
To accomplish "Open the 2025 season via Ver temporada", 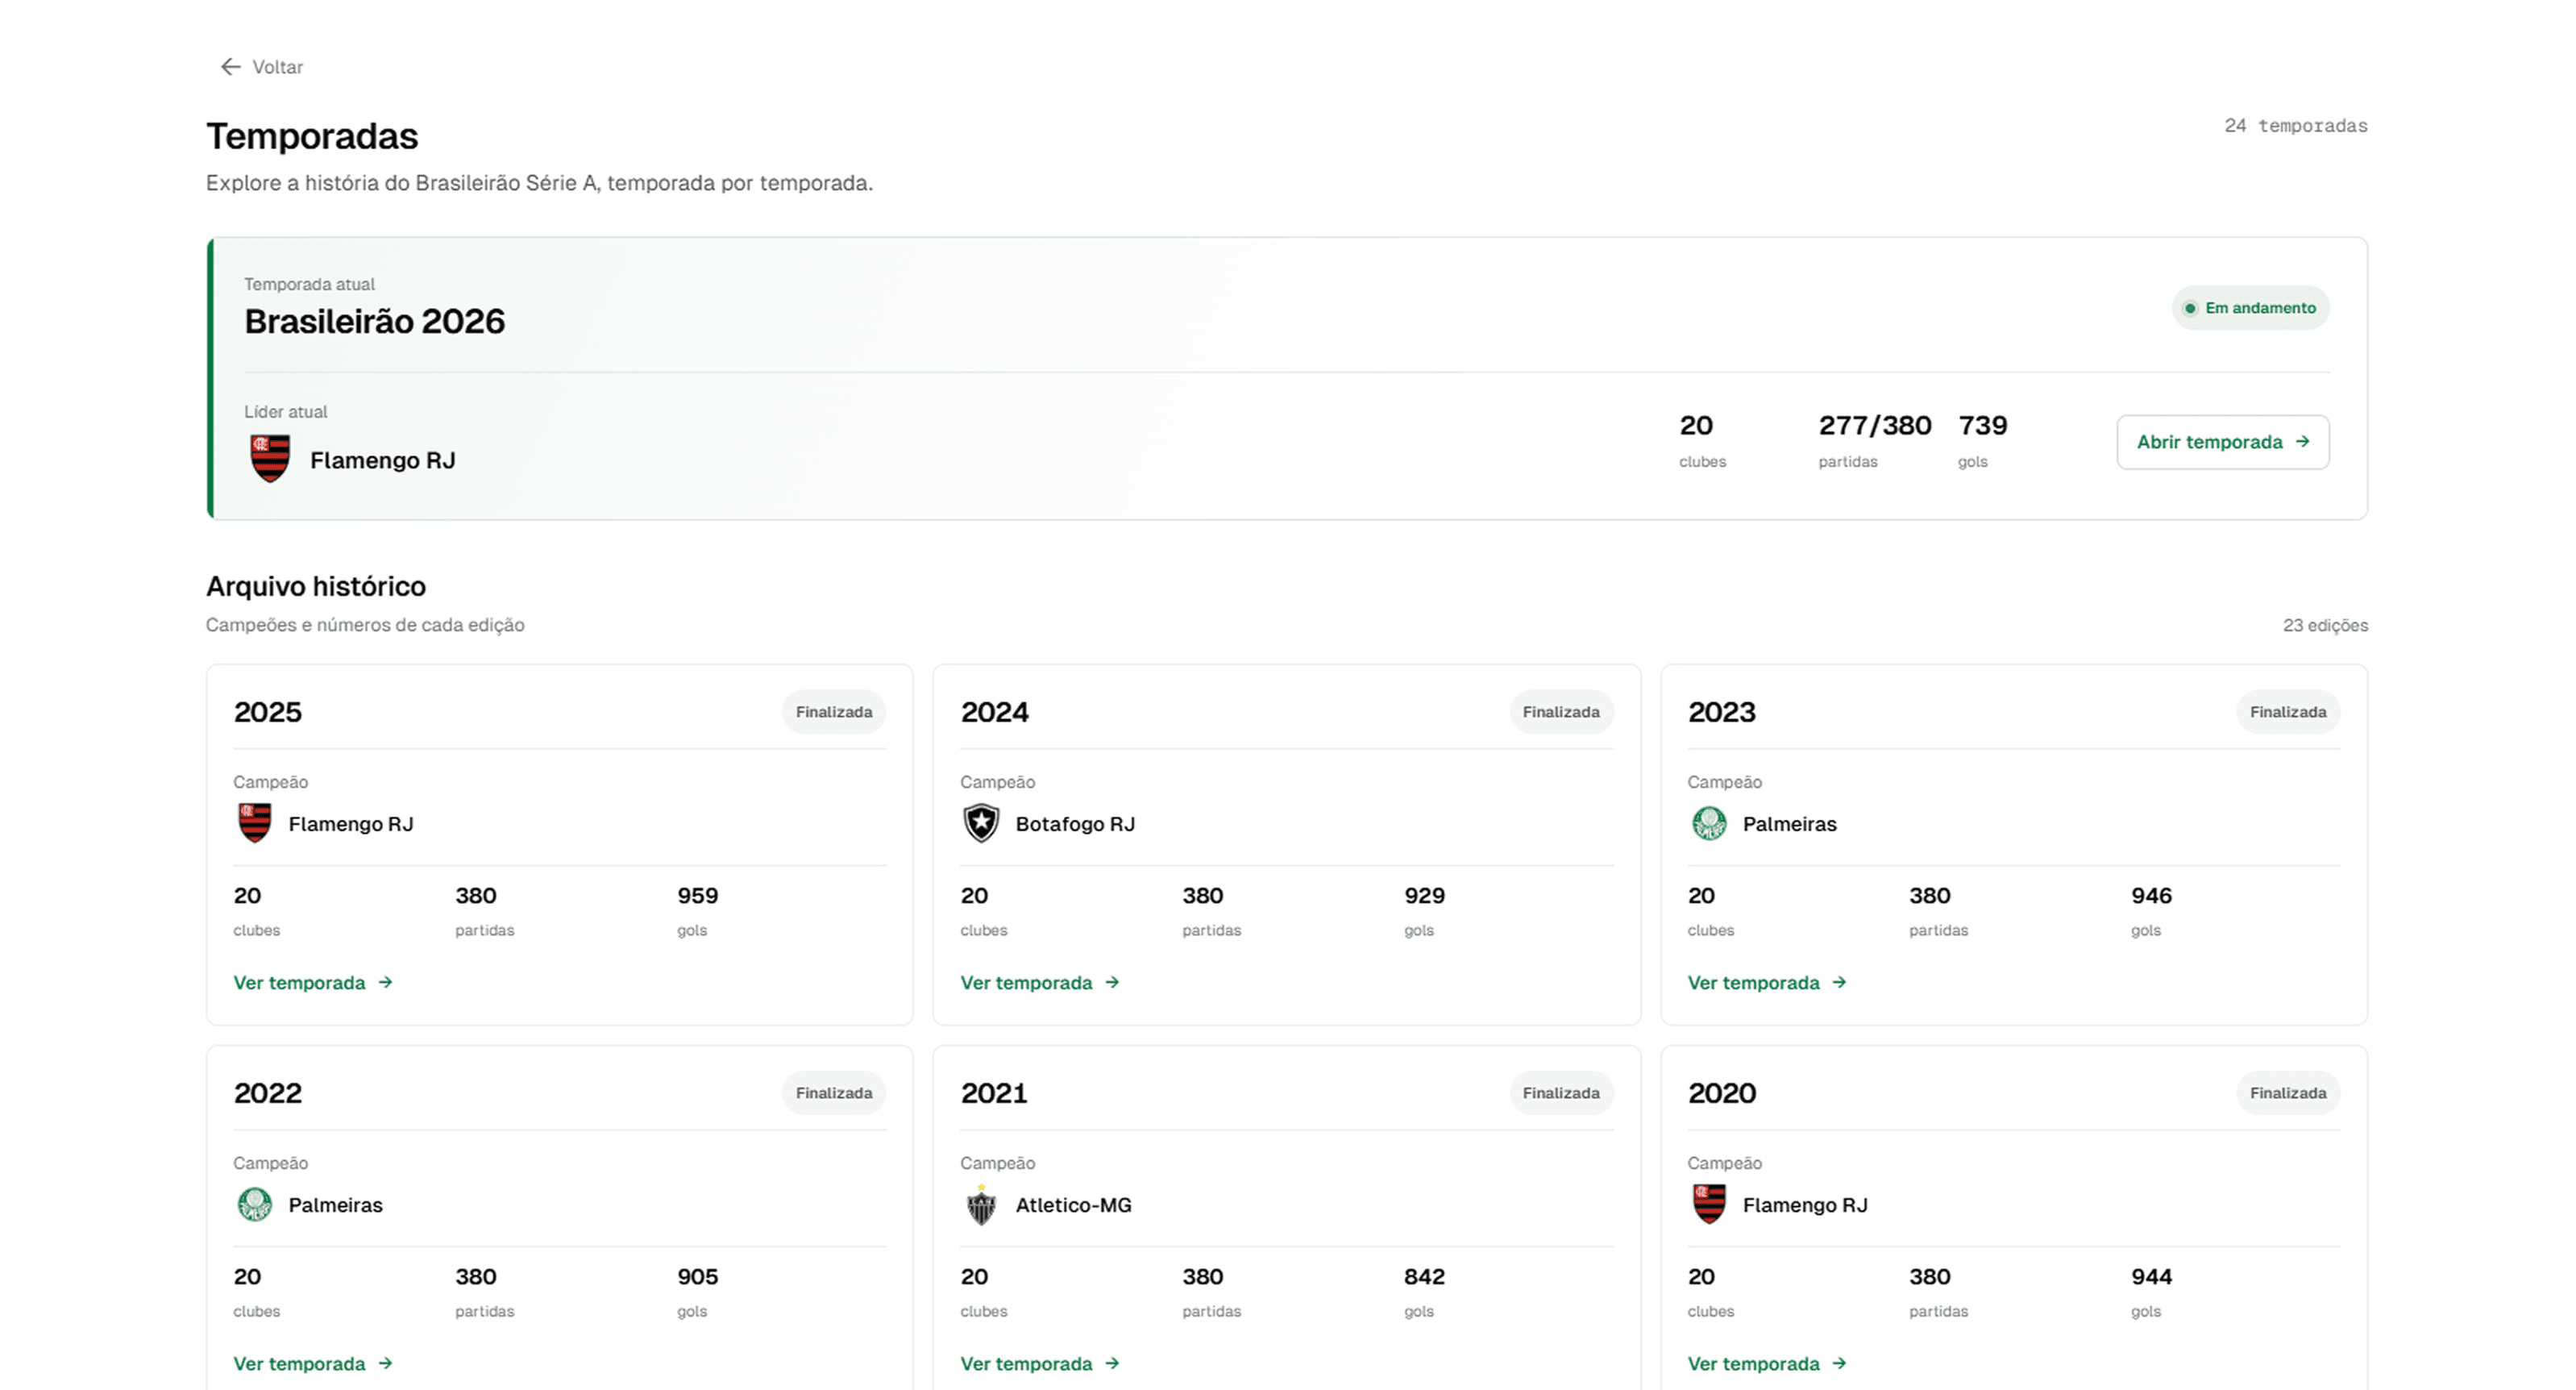I will click(313, 983).
